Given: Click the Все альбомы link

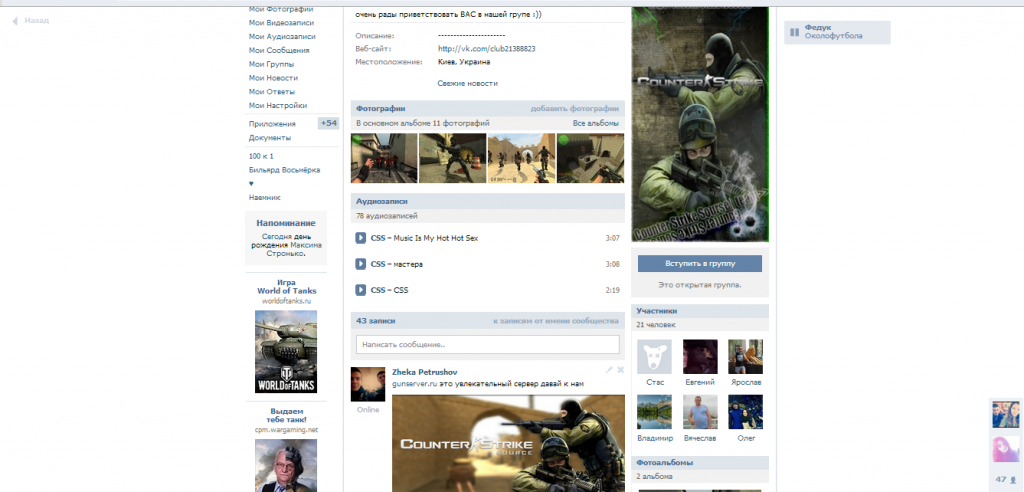Looking at the screenshot, I should coord(595,123).
